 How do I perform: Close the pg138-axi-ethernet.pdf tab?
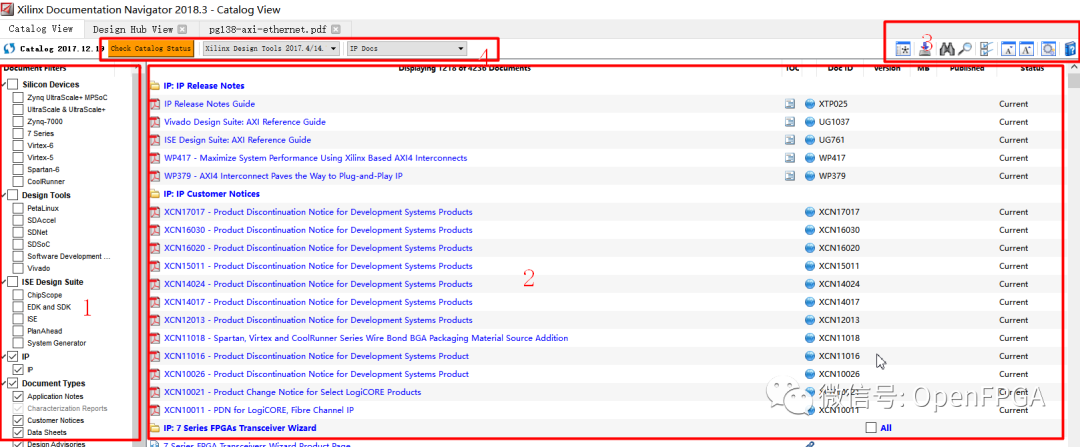click(335, 30)
